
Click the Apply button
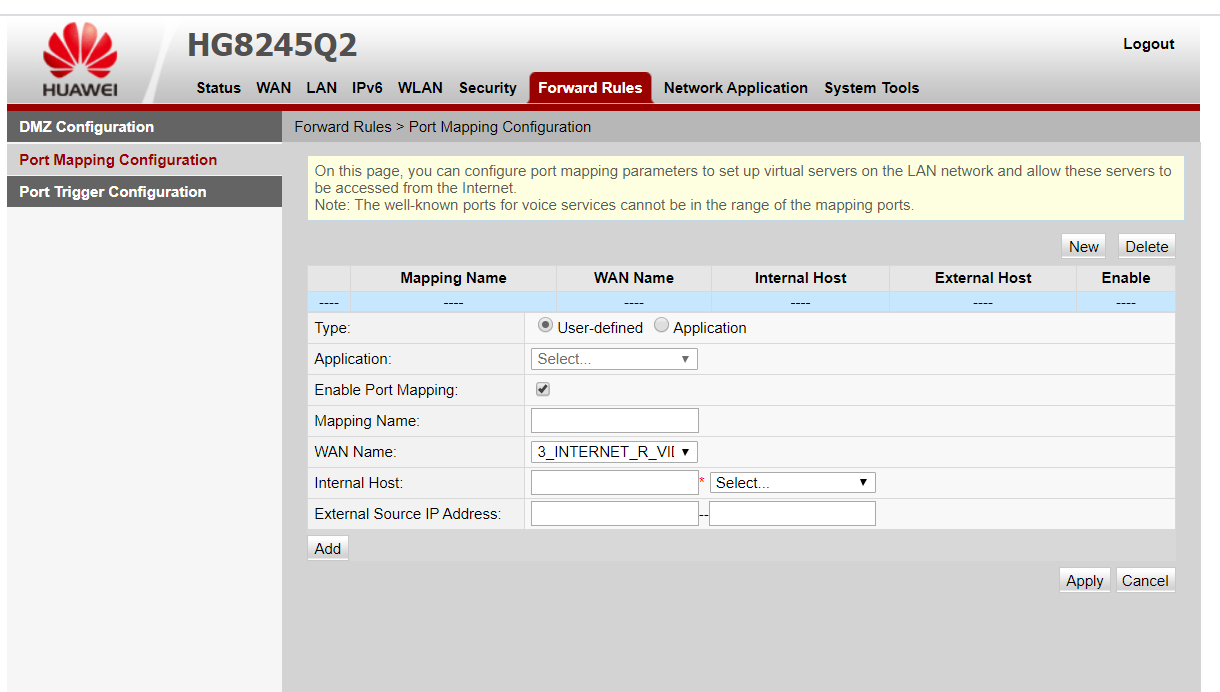click(x=1084, y=580)
